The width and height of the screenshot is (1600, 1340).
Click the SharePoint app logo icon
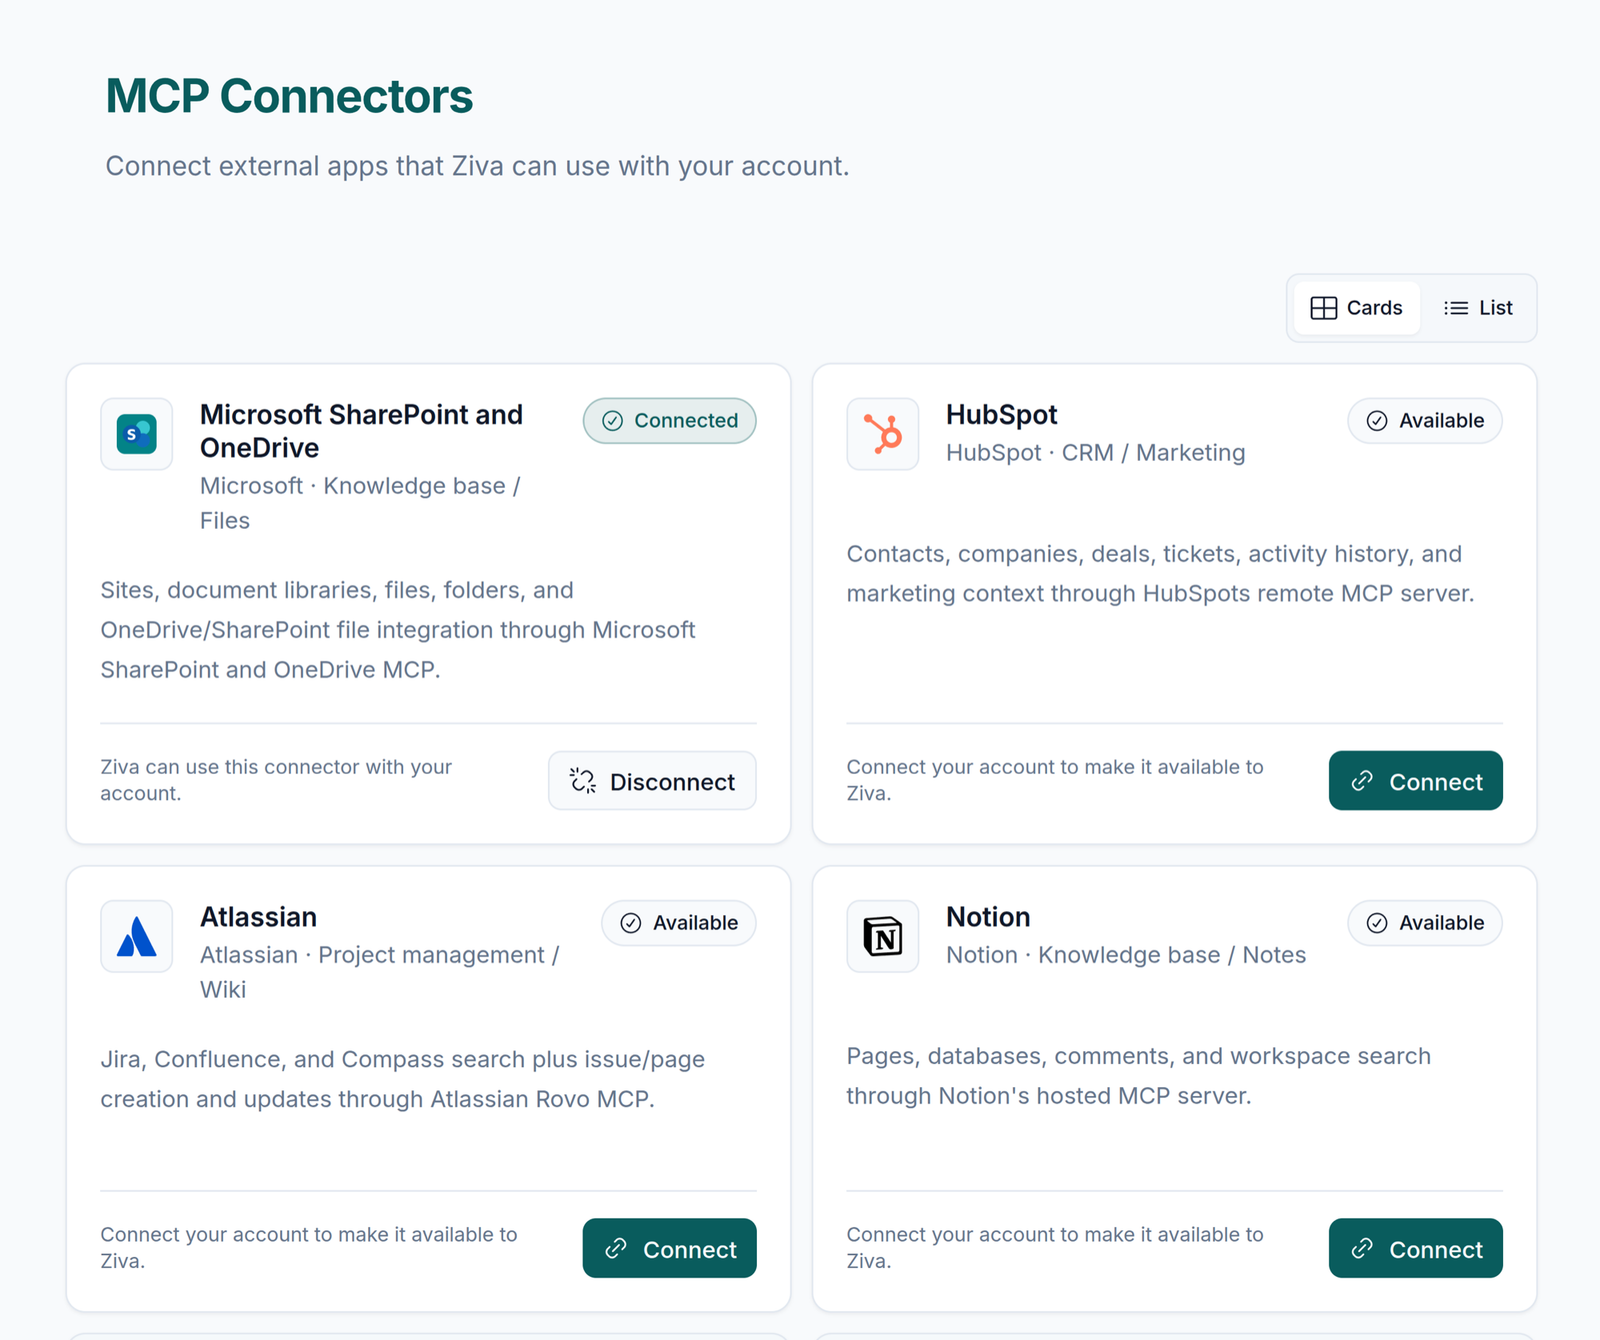[136, 434]
